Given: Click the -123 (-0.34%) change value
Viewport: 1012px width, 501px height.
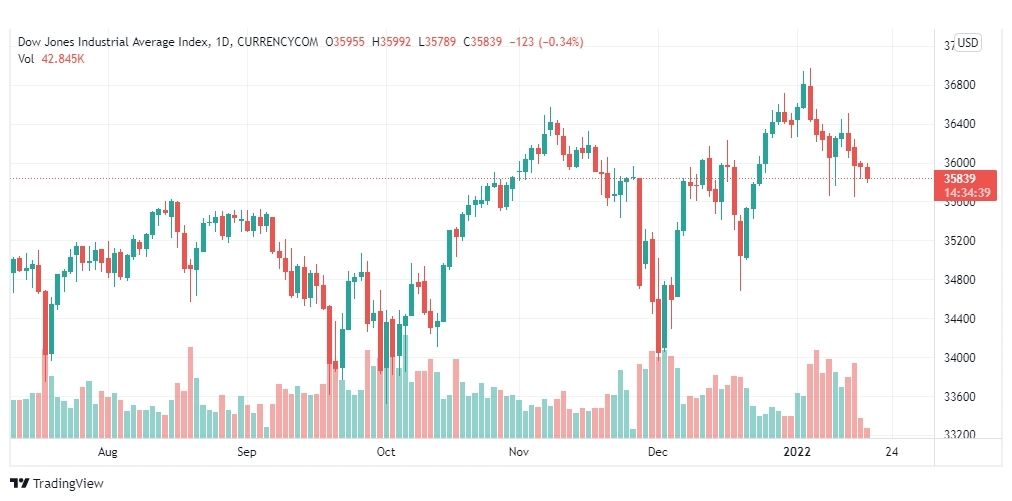Looking at the screenshot, I should coord(546,42).
